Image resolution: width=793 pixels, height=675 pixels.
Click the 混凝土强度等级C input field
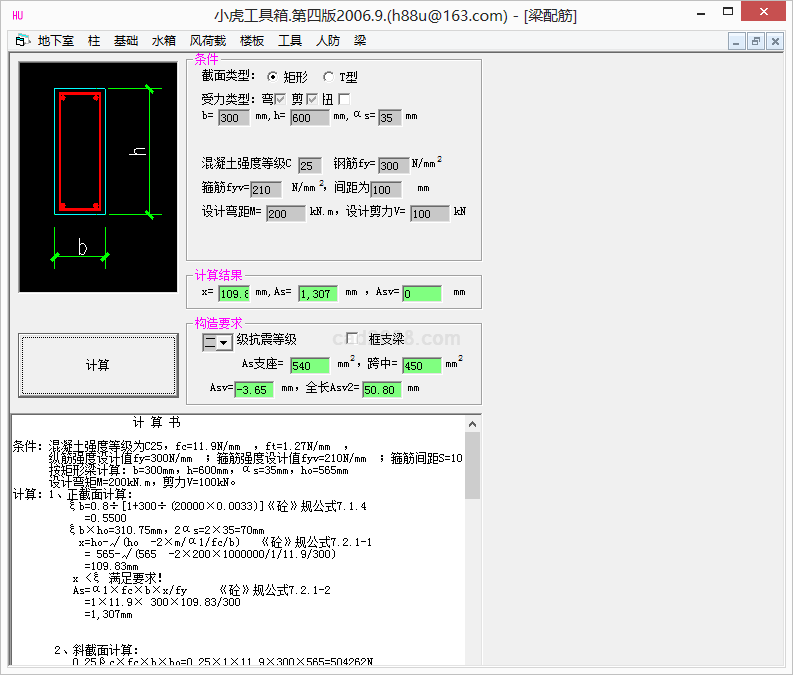pos(310,166)
